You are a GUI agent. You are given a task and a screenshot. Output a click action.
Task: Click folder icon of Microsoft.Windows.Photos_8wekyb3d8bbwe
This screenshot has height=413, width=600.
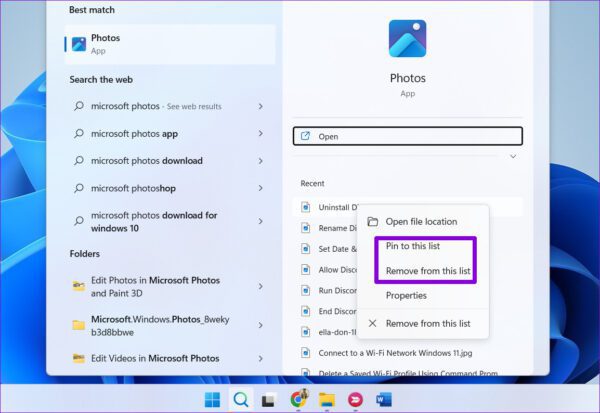(79, 325)
